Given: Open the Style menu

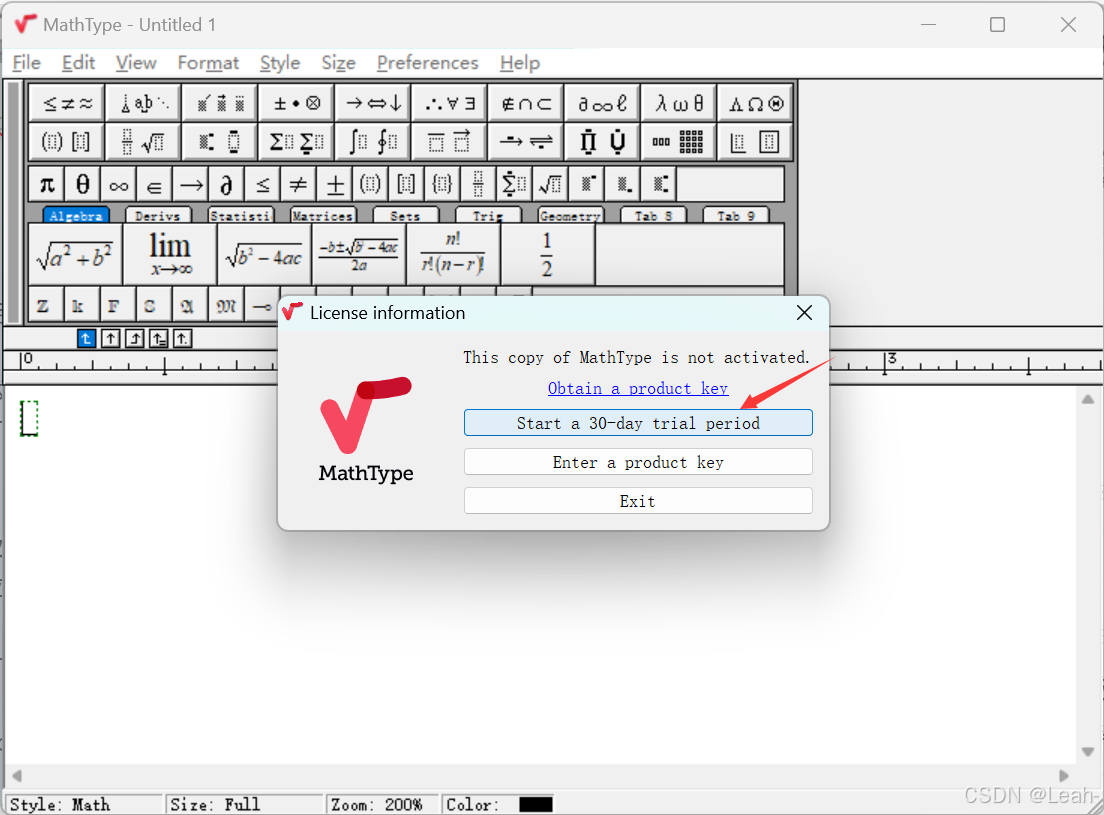Looking at the screenshot, I should click(280, 63).
